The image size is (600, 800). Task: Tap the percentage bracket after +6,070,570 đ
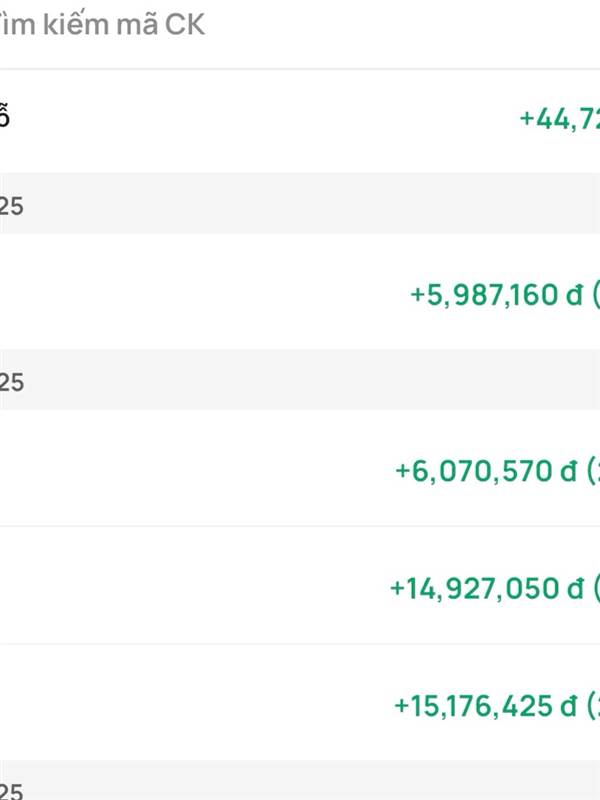pyautogui.click(x=593, y=471)
